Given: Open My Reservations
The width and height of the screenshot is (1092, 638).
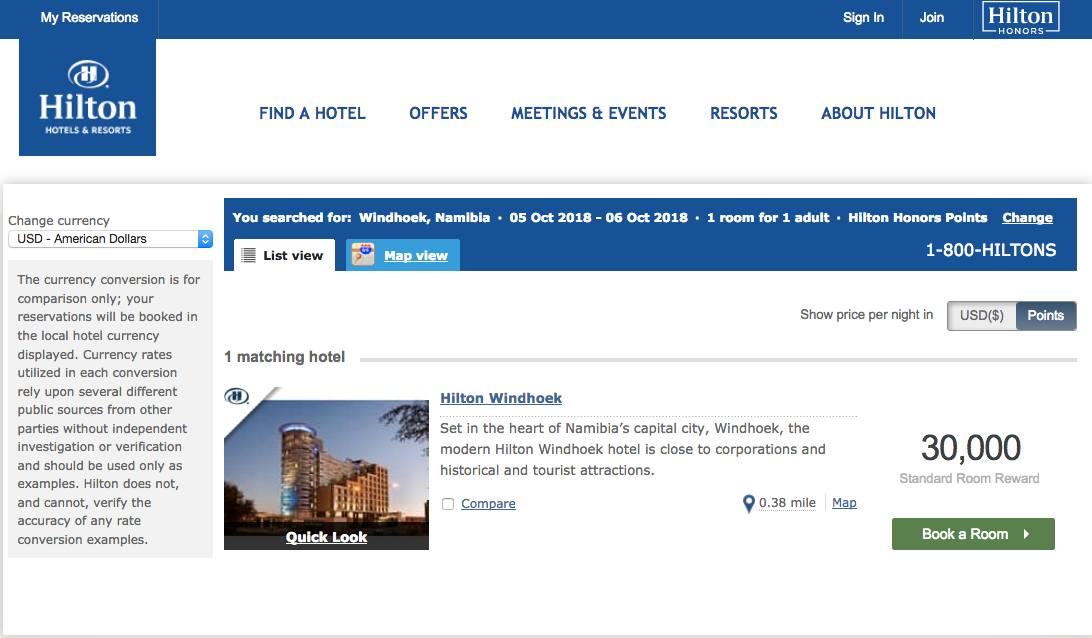Looking at the screenshot, I should pos(89,18).
